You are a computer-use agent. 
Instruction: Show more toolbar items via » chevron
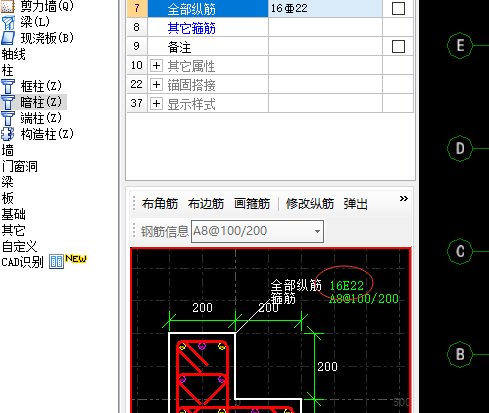pyautogui.click(x=404, y=199)
